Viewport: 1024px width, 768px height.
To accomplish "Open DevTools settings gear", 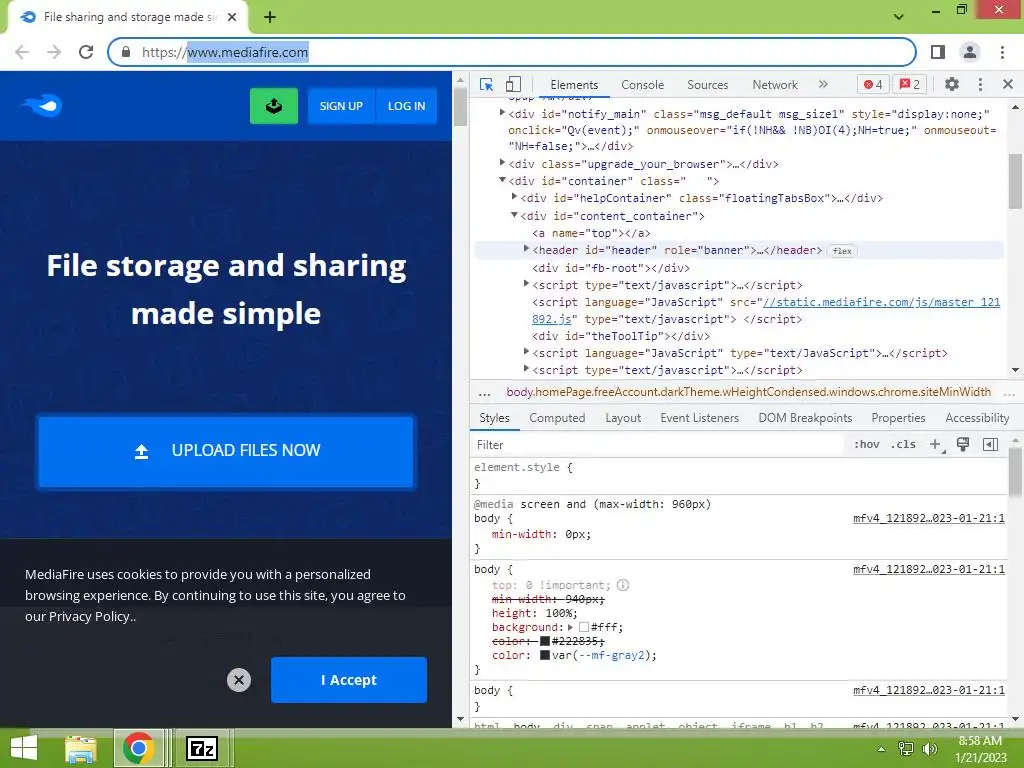I will tap(952, 84).
